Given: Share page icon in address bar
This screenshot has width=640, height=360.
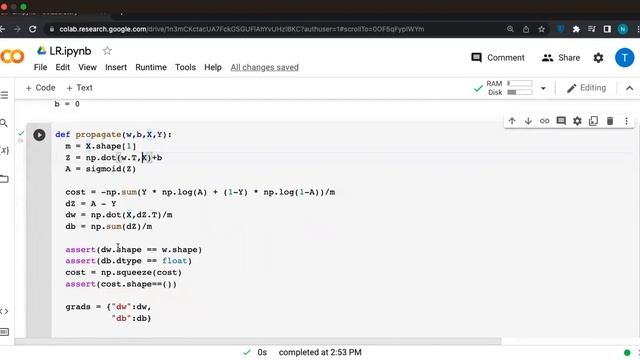Looking at the screenshot, I should [526, 29].
